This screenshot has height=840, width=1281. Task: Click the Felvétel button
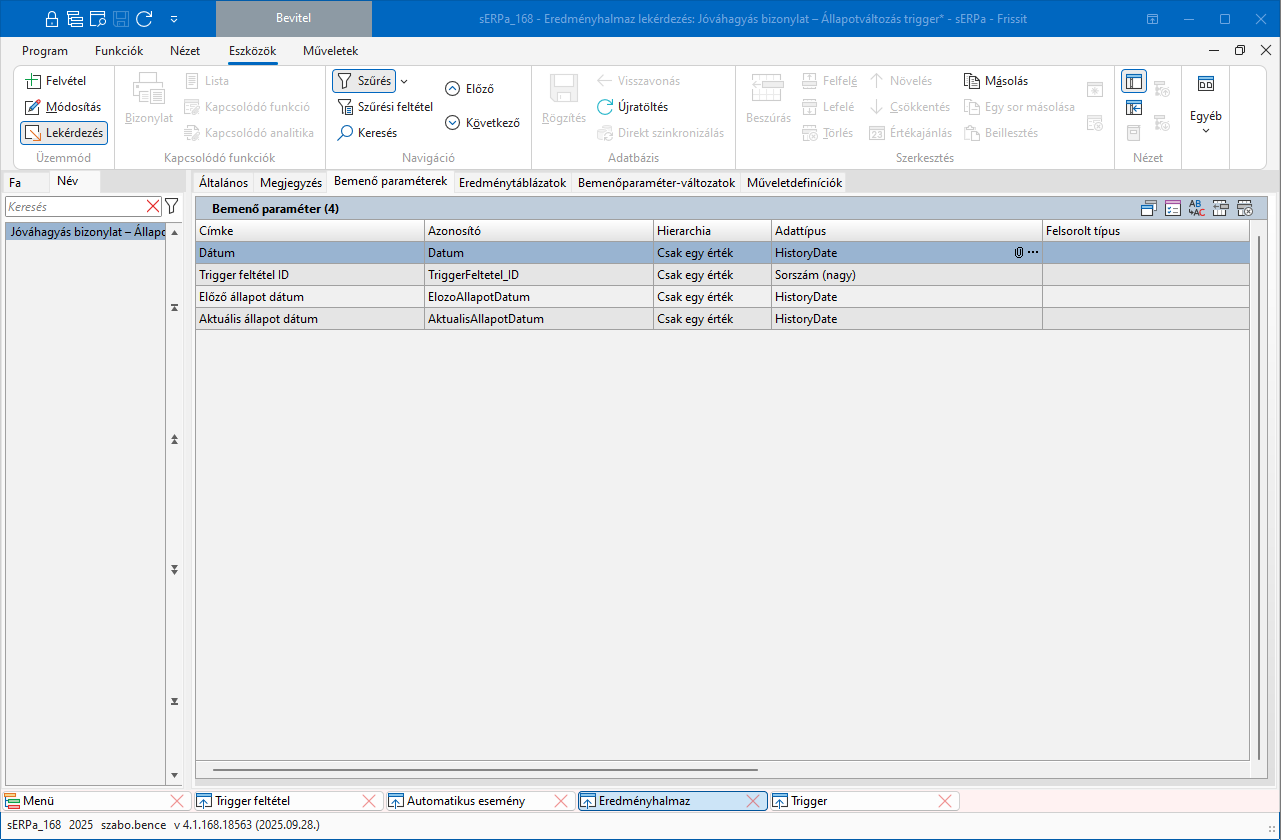[x=56, y=81]
